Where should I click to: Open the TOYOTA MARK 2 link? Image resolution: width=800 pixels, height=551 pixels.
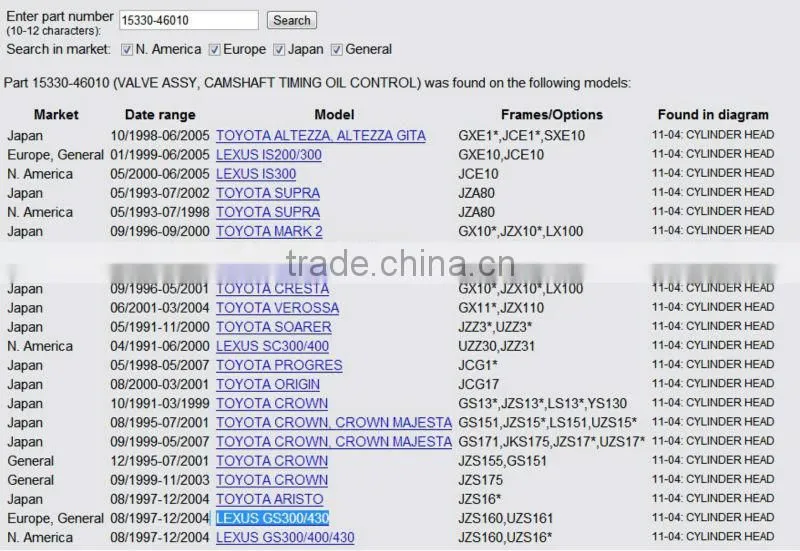click(269, 231)
